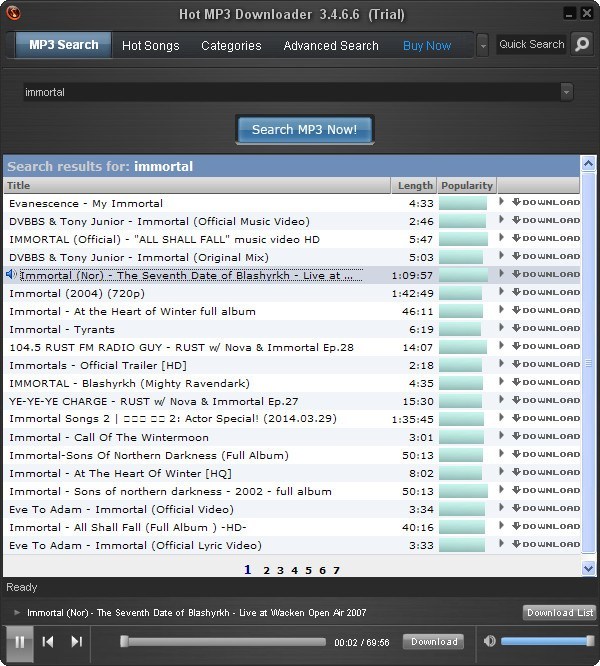
Task: Download Evanescence - My Immortal
Action: [x=546, y=202]
